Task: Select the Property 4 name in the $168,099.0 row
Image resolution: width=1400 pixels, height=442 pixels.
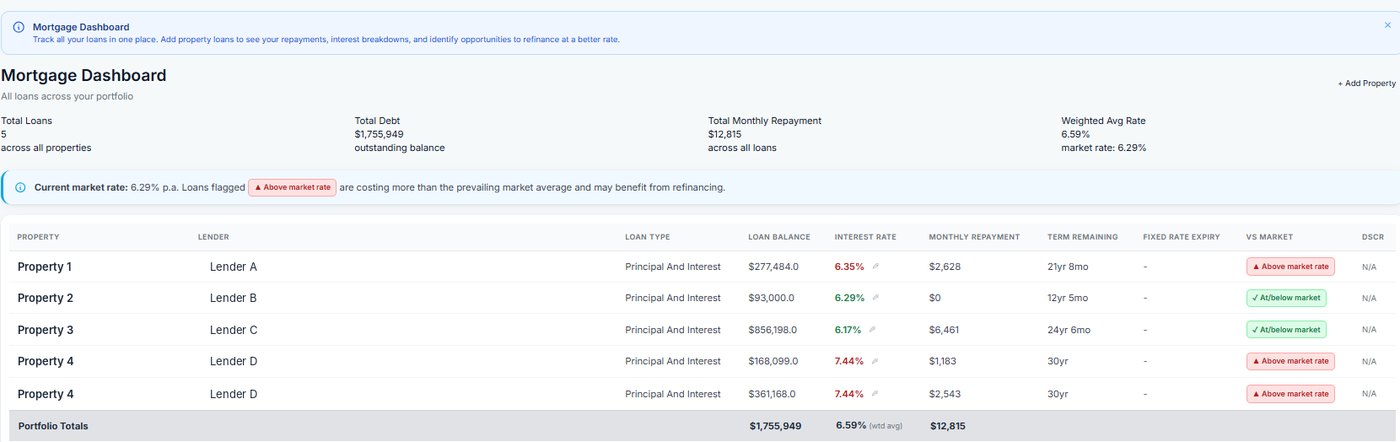Action: [x=45, y=361]
